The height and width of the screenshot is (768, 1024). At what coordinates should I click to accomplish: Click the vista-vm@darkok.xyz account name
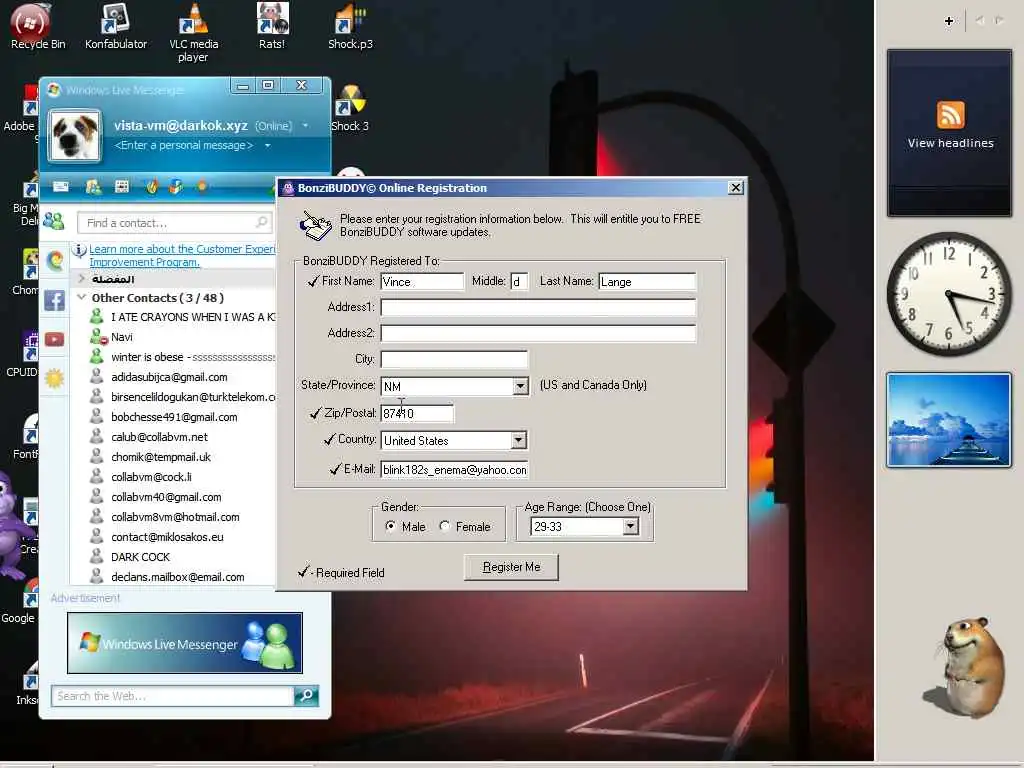181,125
